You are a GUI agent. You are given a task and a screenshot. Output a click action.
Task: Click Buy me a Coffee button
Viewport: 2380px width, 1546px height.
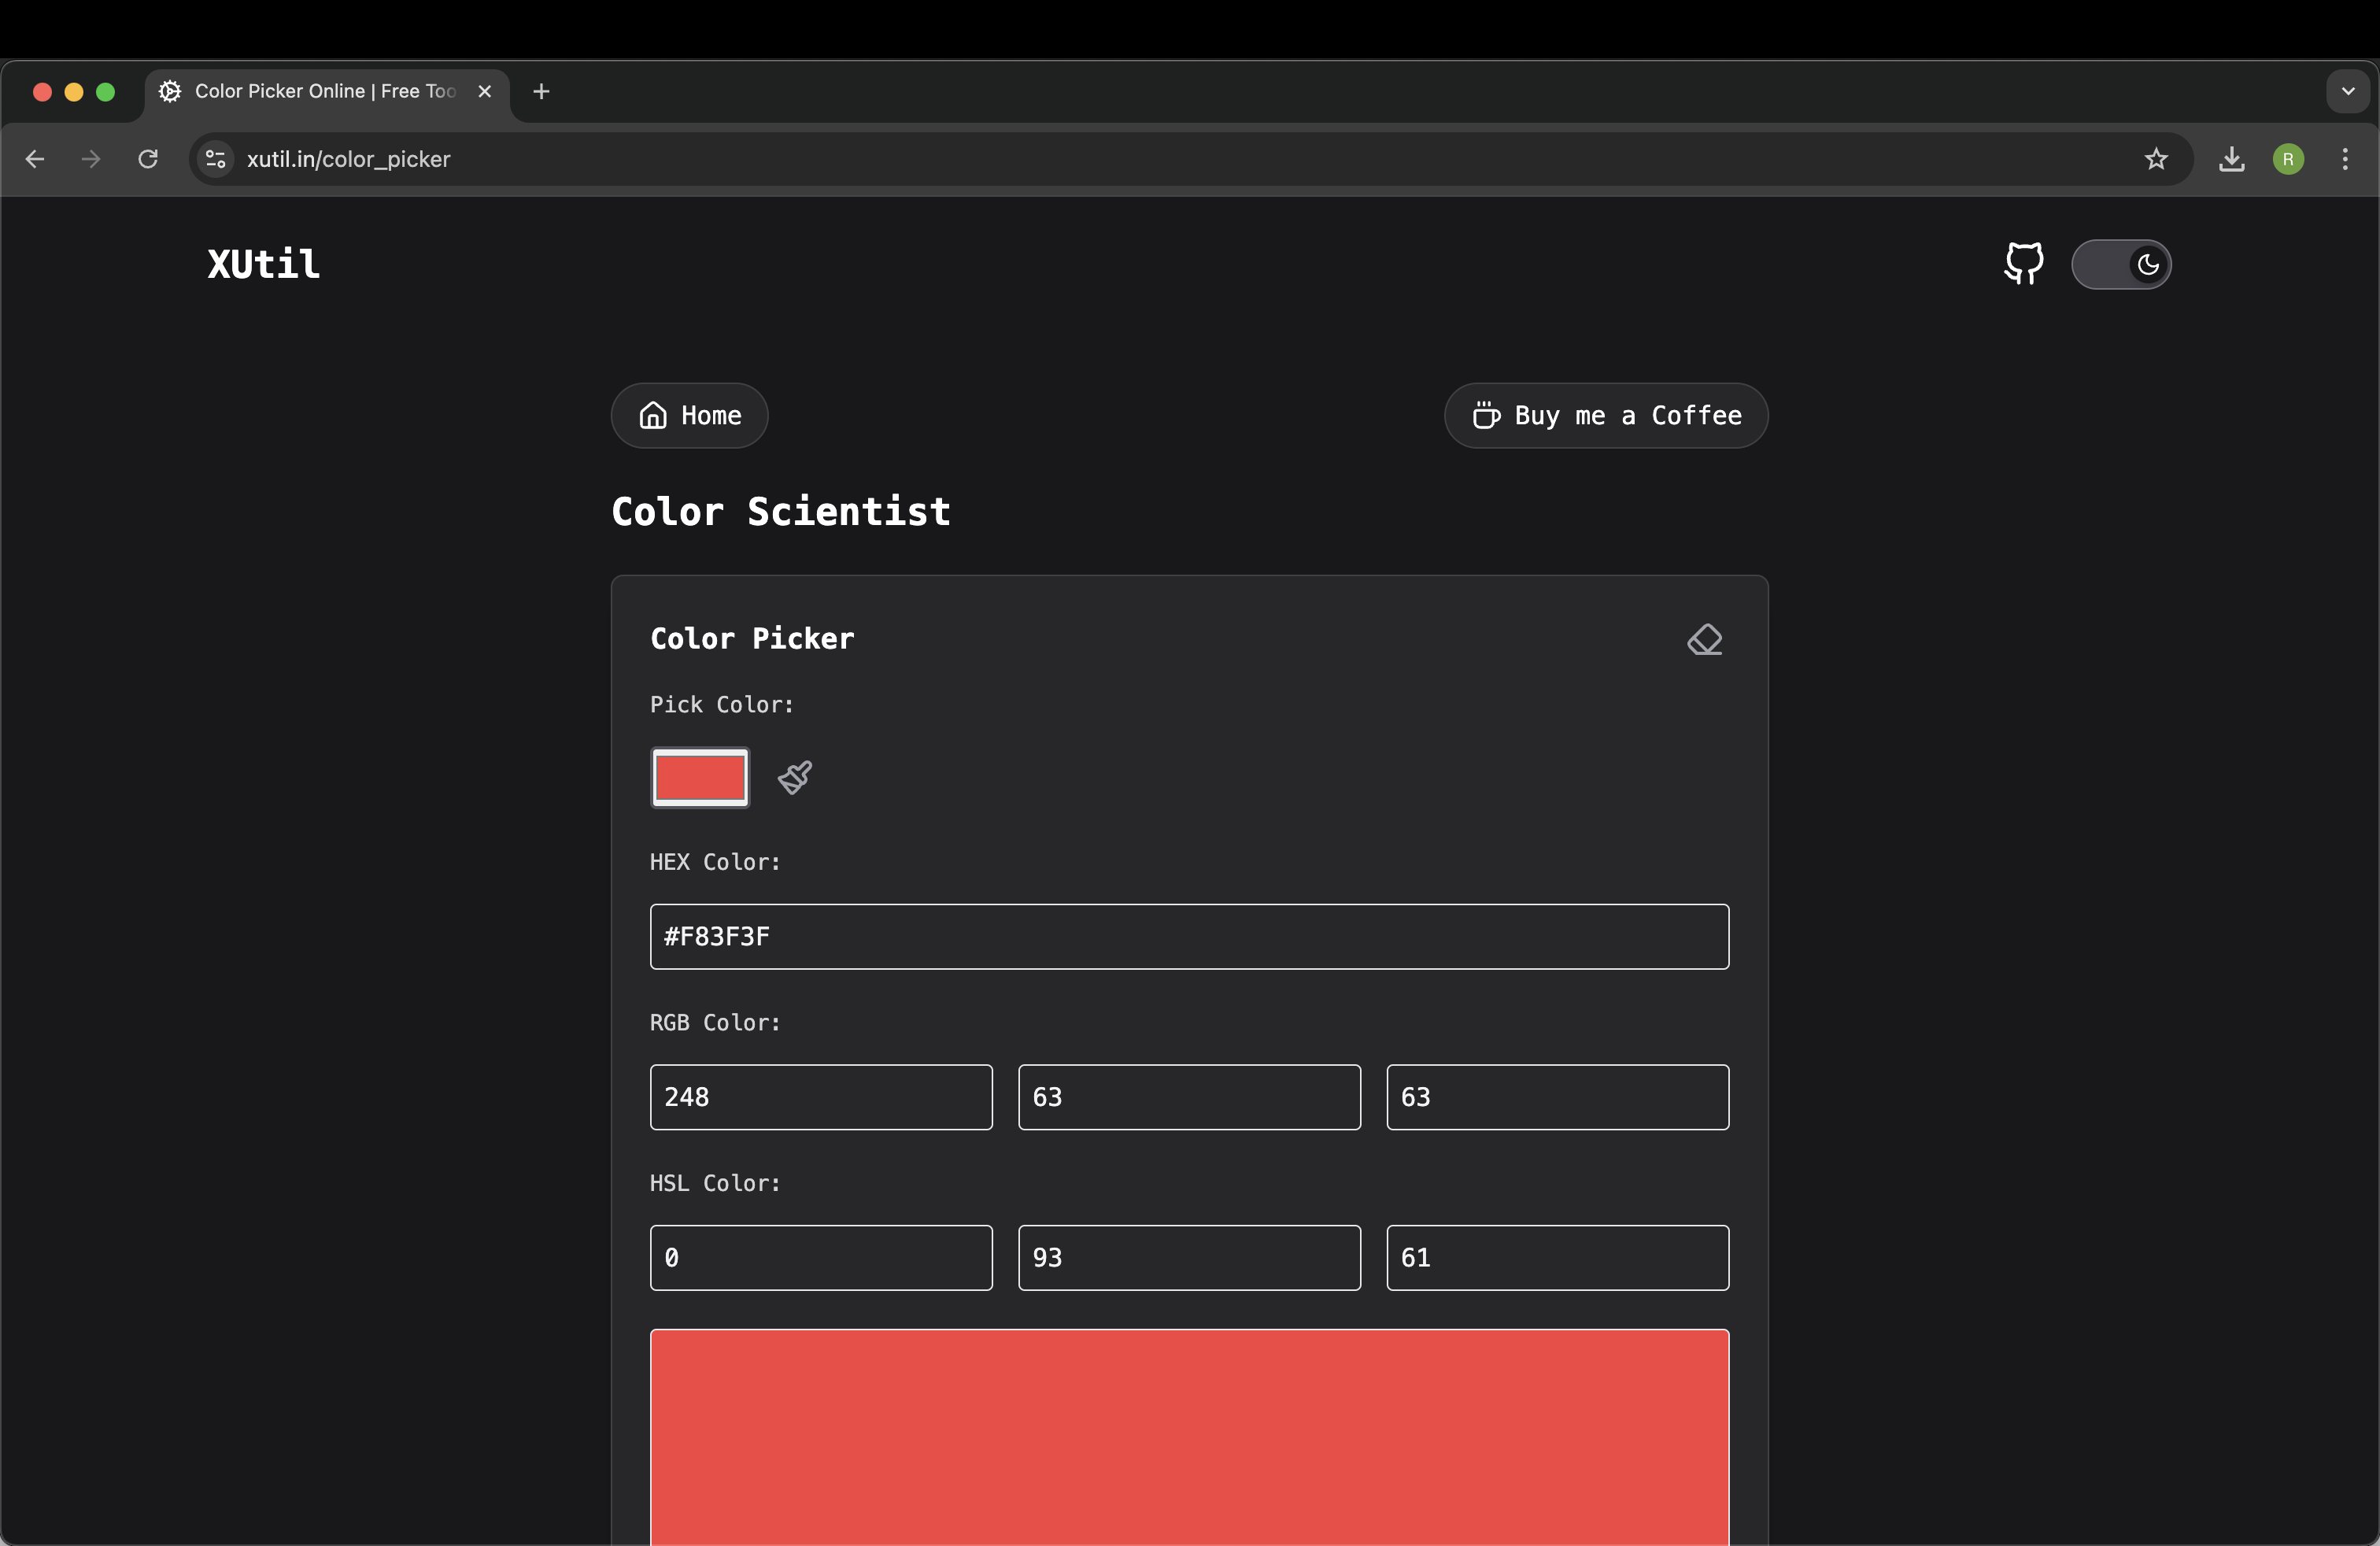[x=1606, y=415]
